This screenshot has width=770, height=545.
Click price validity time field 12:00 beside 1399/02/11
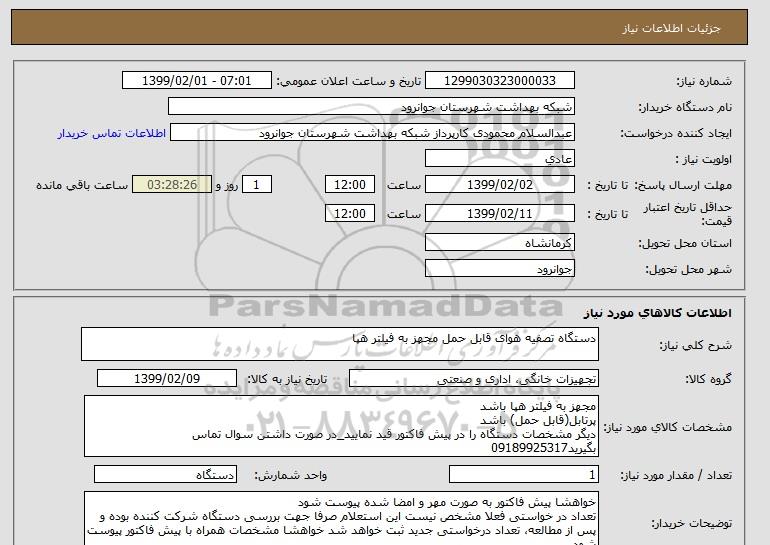click(x=350, y=214)
